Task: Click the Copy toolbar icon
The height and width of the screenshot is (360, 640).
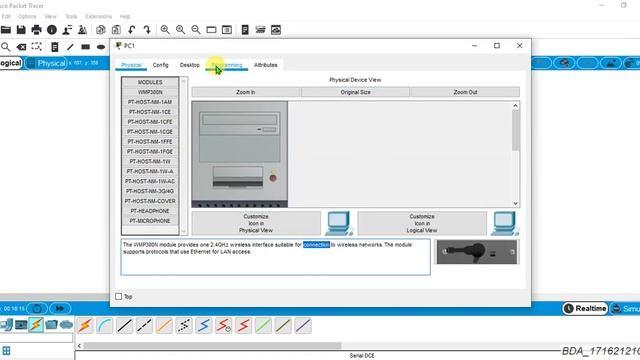Action: pyautogui.click(x=101, y=30)
